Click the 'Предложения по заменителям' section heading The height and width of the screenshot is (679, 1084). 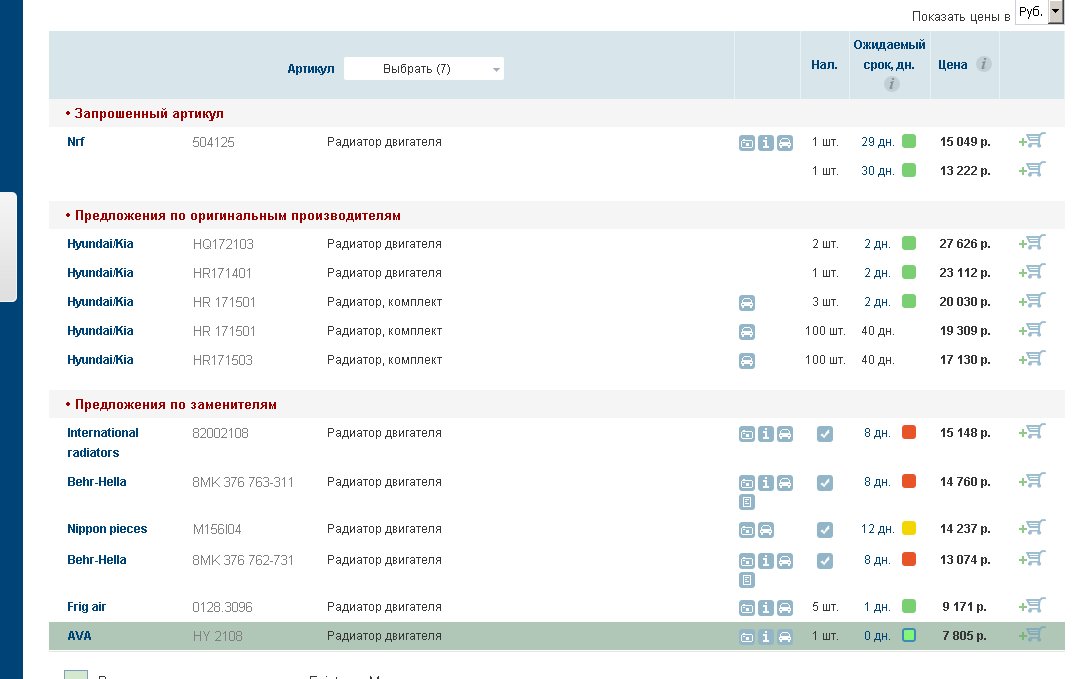coord(176,404)
